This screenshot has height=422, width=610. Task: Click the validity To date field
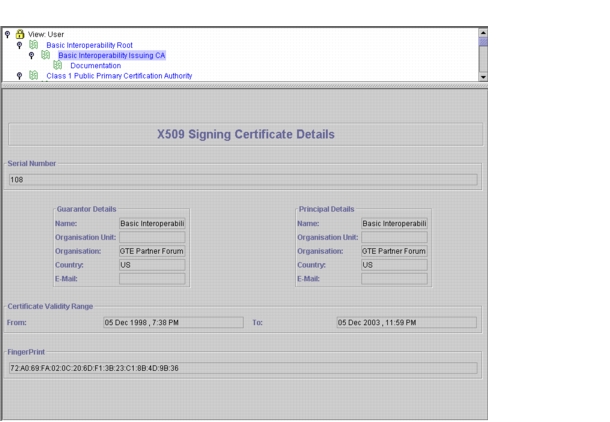tap(407, 322)
